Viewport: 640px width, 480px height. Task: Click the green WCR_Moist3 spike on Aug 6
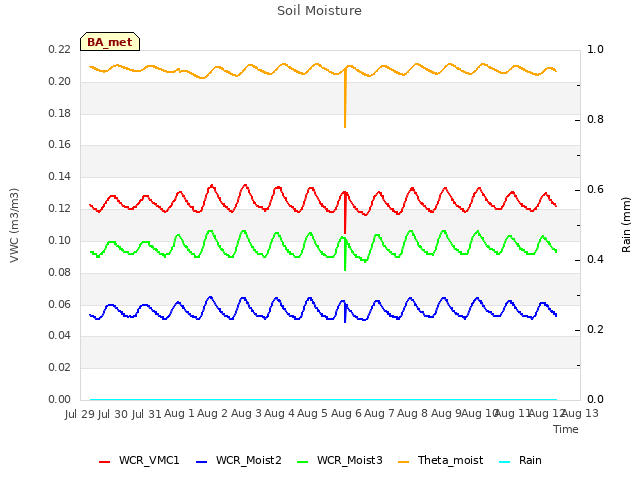click(x=345, y=254)
